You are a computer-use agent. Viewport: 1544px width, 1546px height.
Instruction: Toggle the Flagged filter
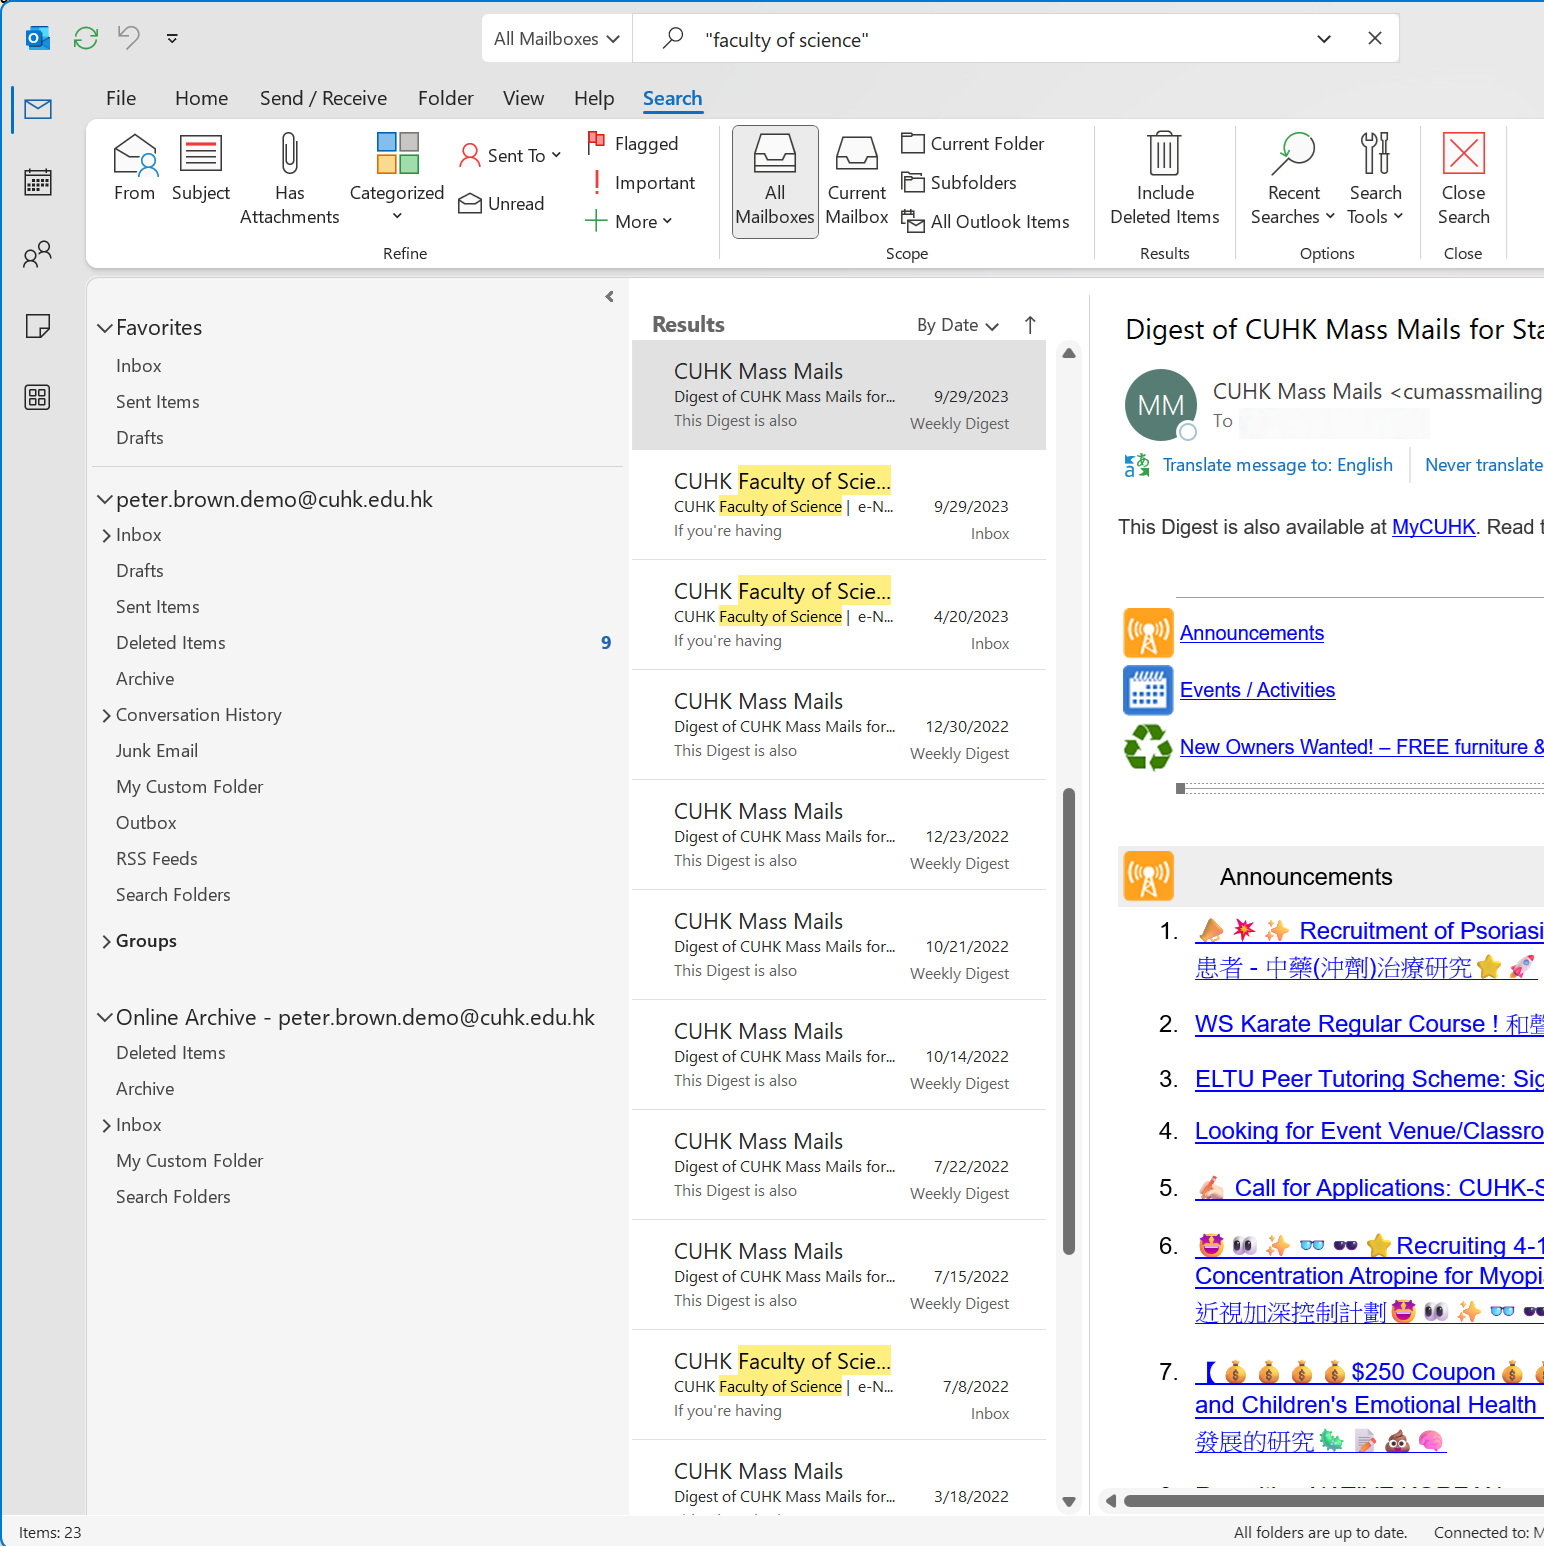tap(634, 144)
